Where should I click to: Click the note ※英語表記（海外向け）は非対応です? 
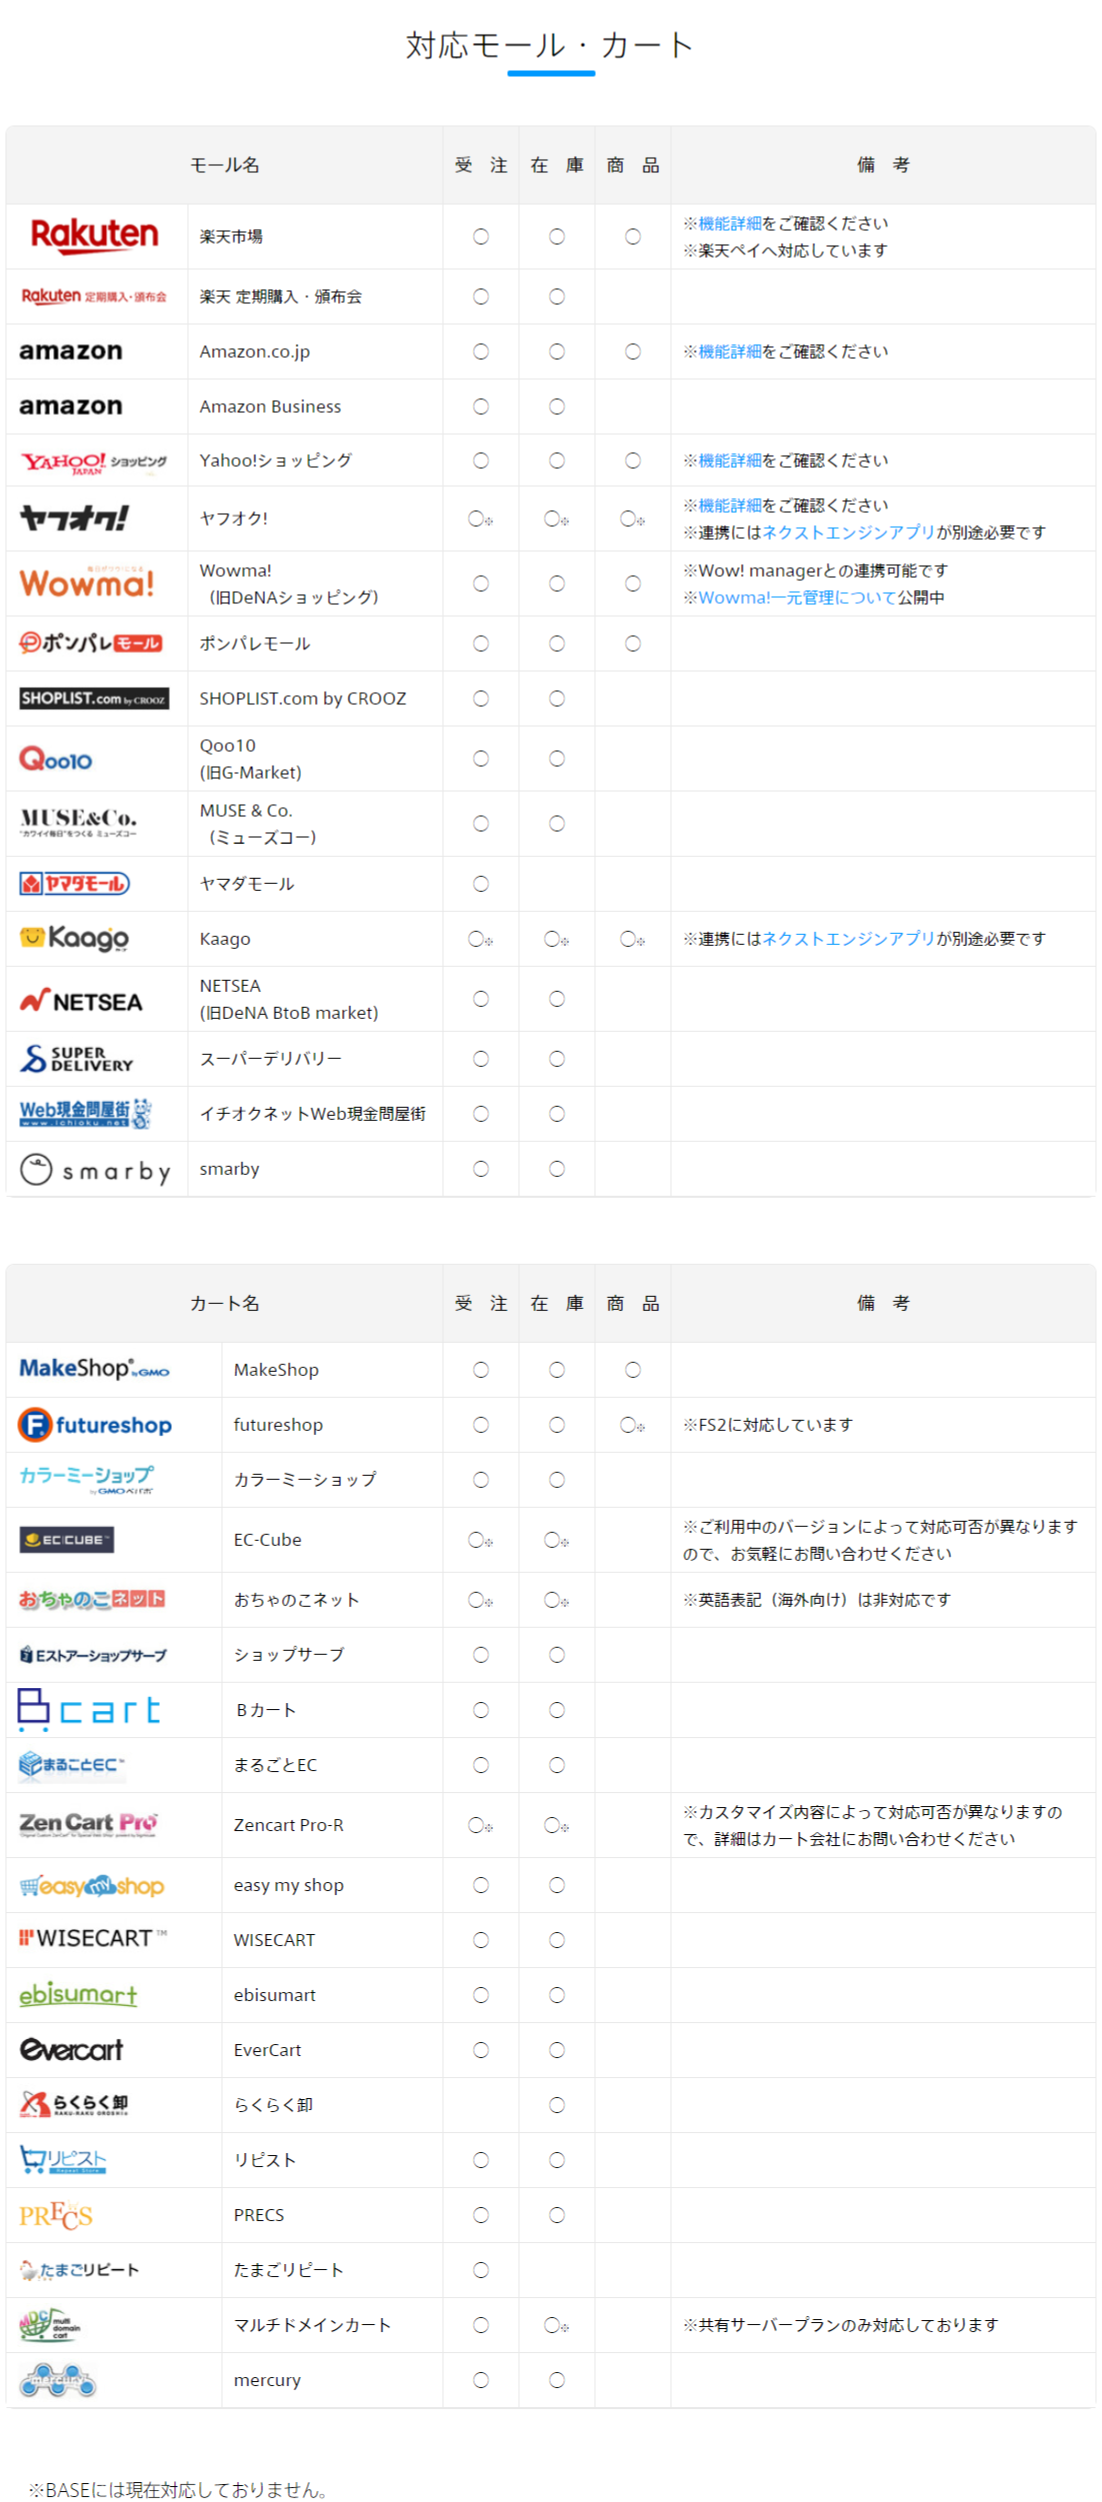[817, 1599]
